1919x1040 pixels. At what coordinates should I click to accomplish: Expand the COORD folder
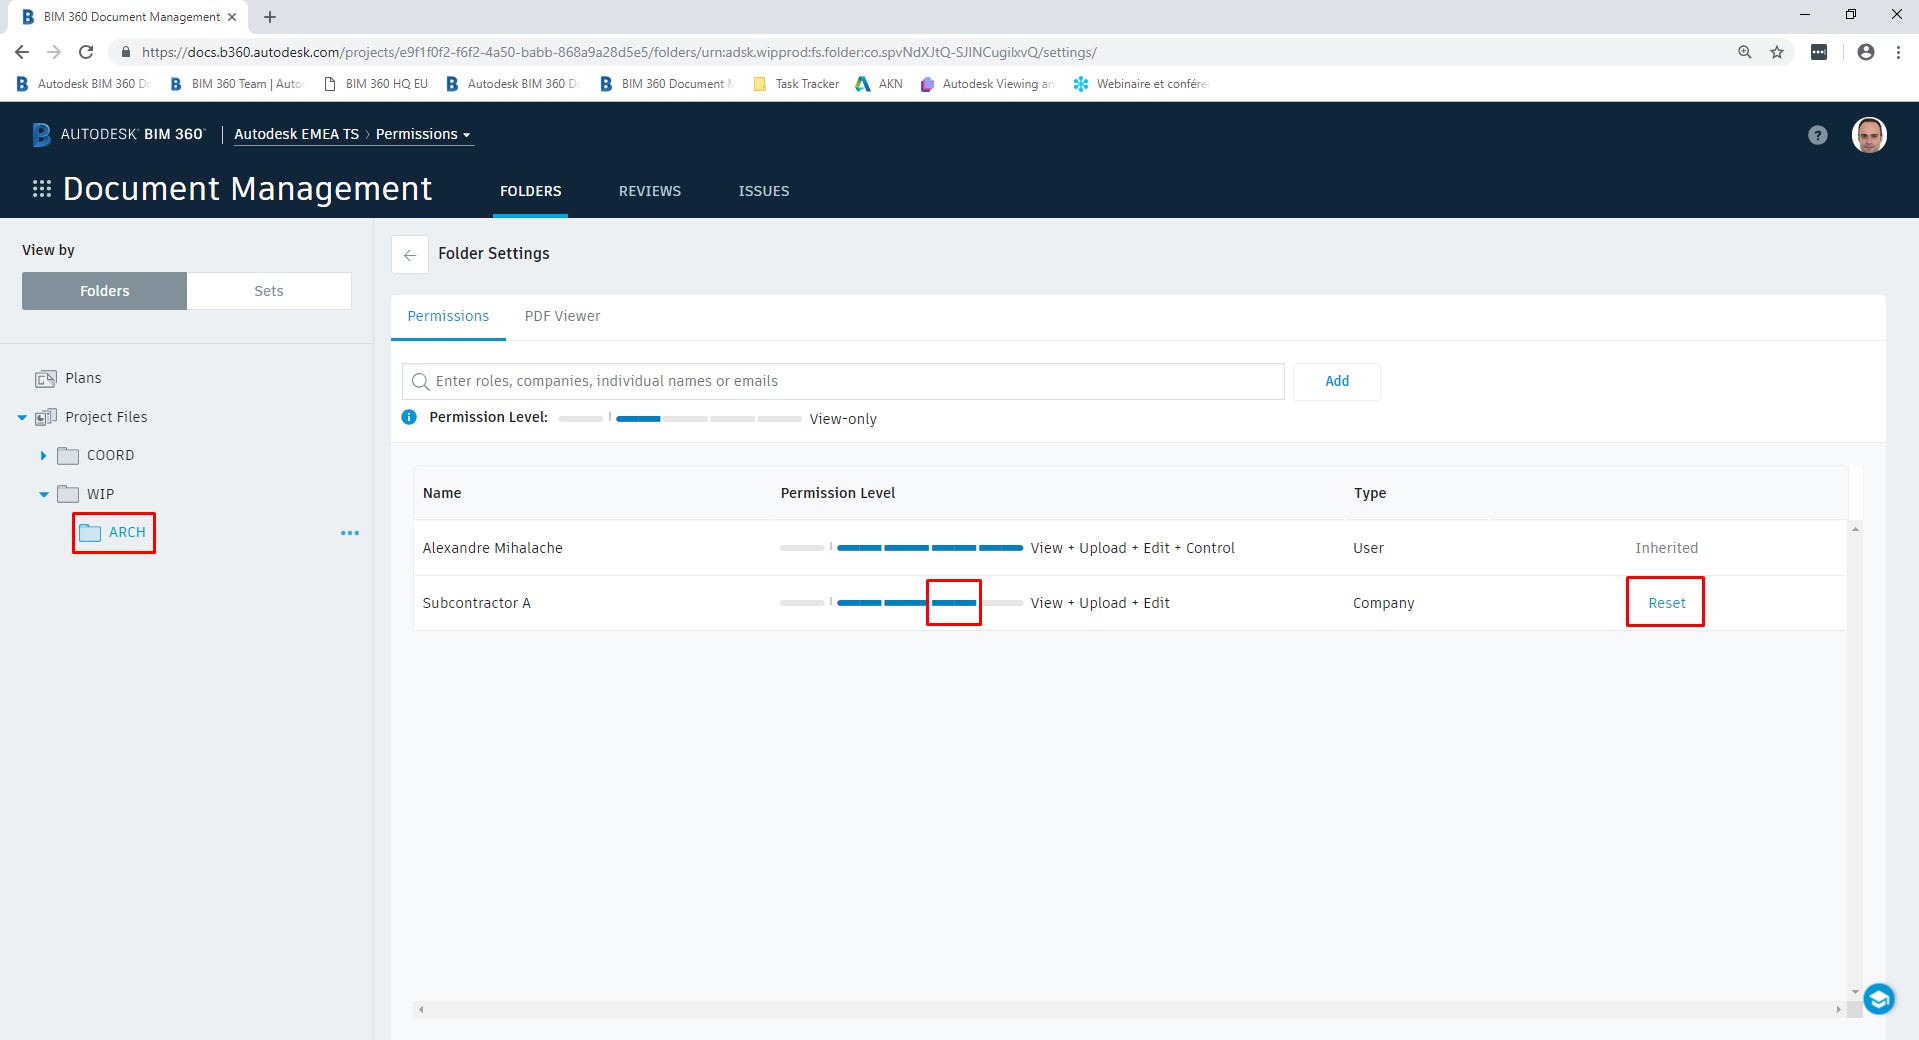[x=43, y=455]
